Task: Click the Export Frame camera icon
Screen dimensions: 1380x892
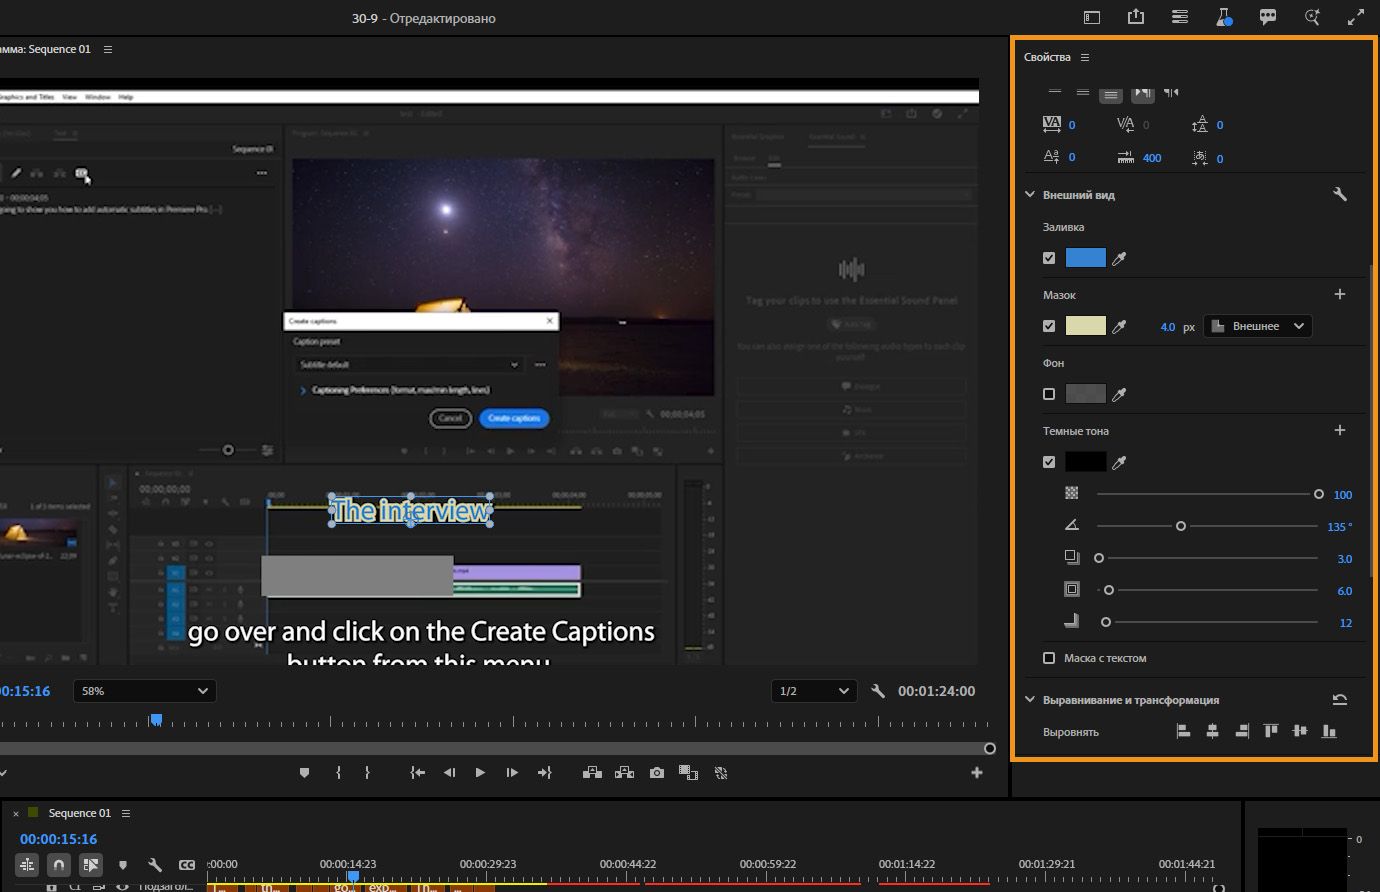Action: (656, 772)
